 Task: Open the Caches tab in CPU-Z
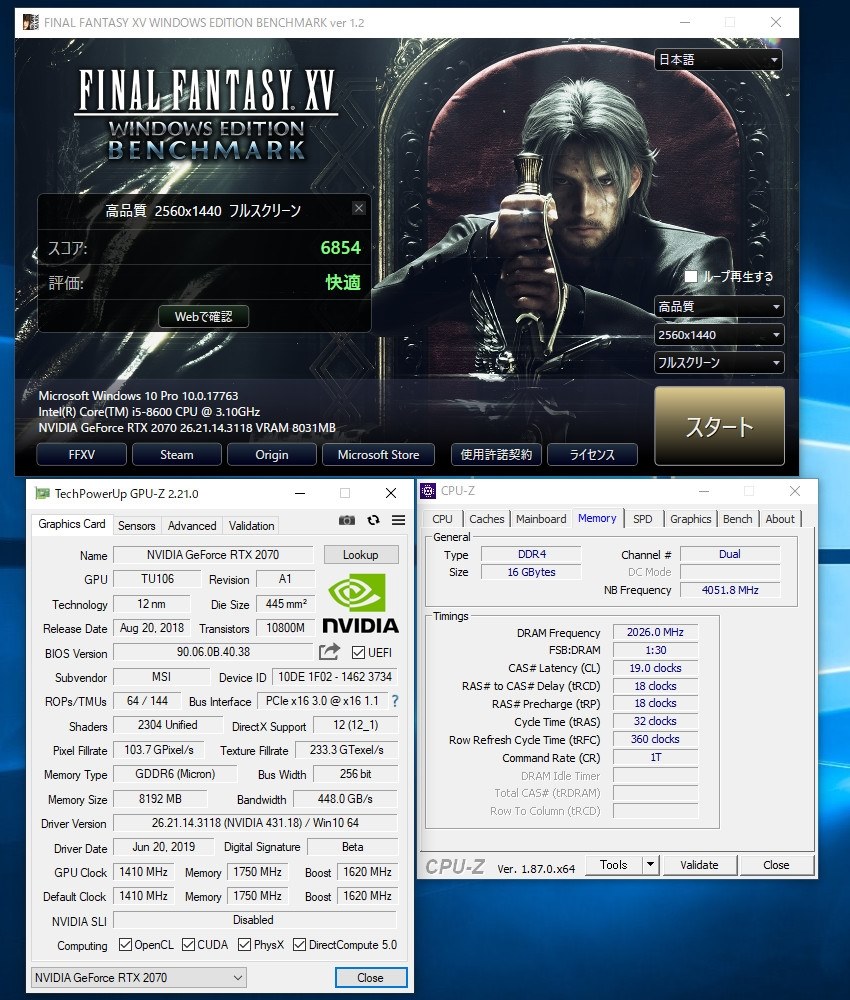tap(487, 518)
